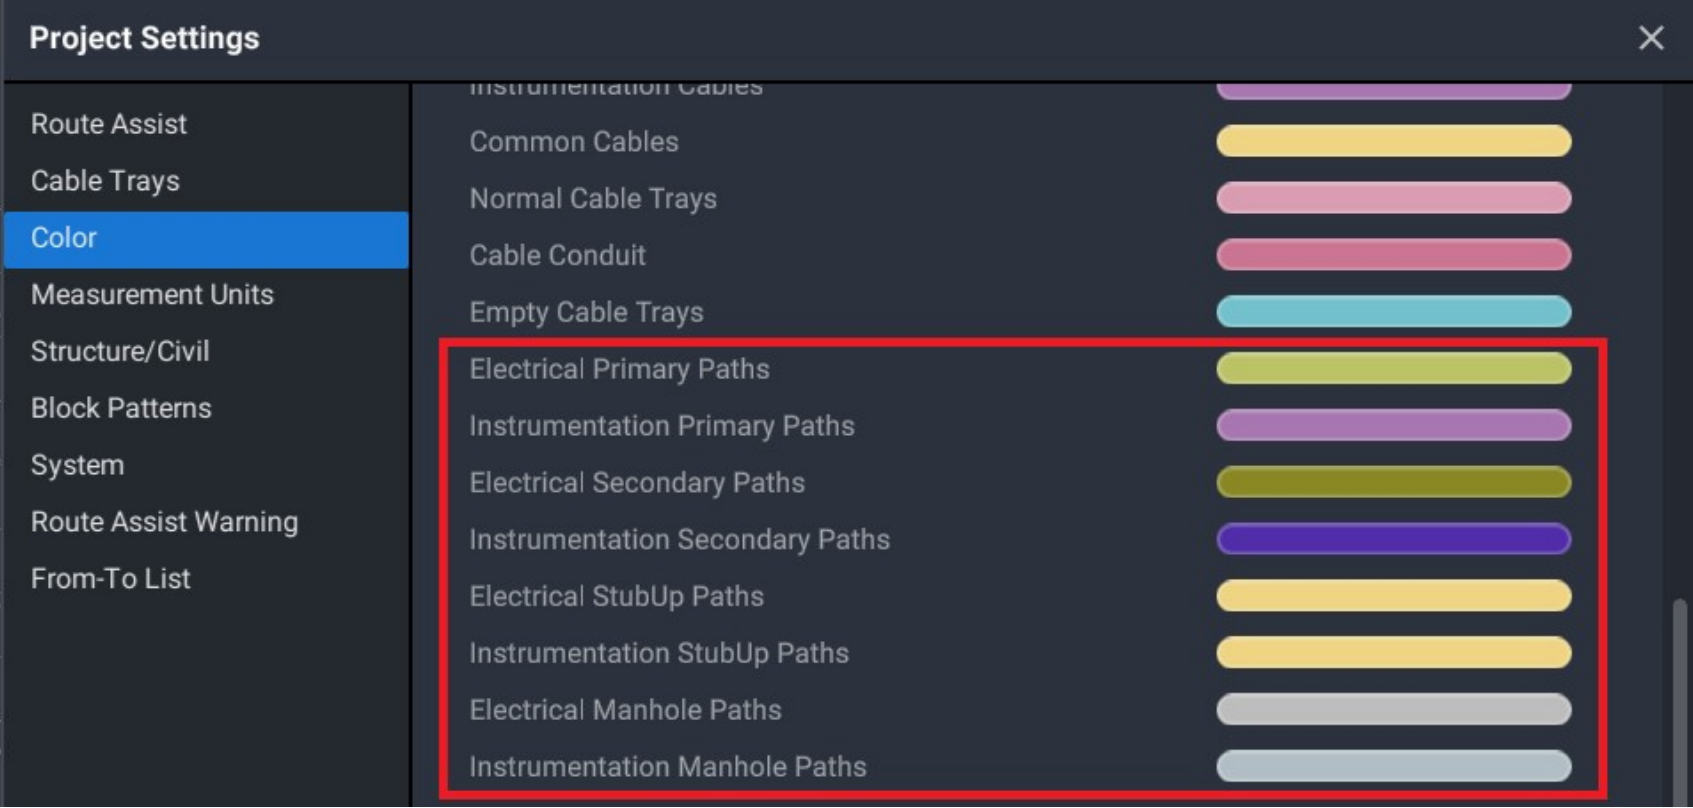This screenshot has height=808, width=1693.
Task: Go to the Block Patterns section
Action: coord(121,408)
